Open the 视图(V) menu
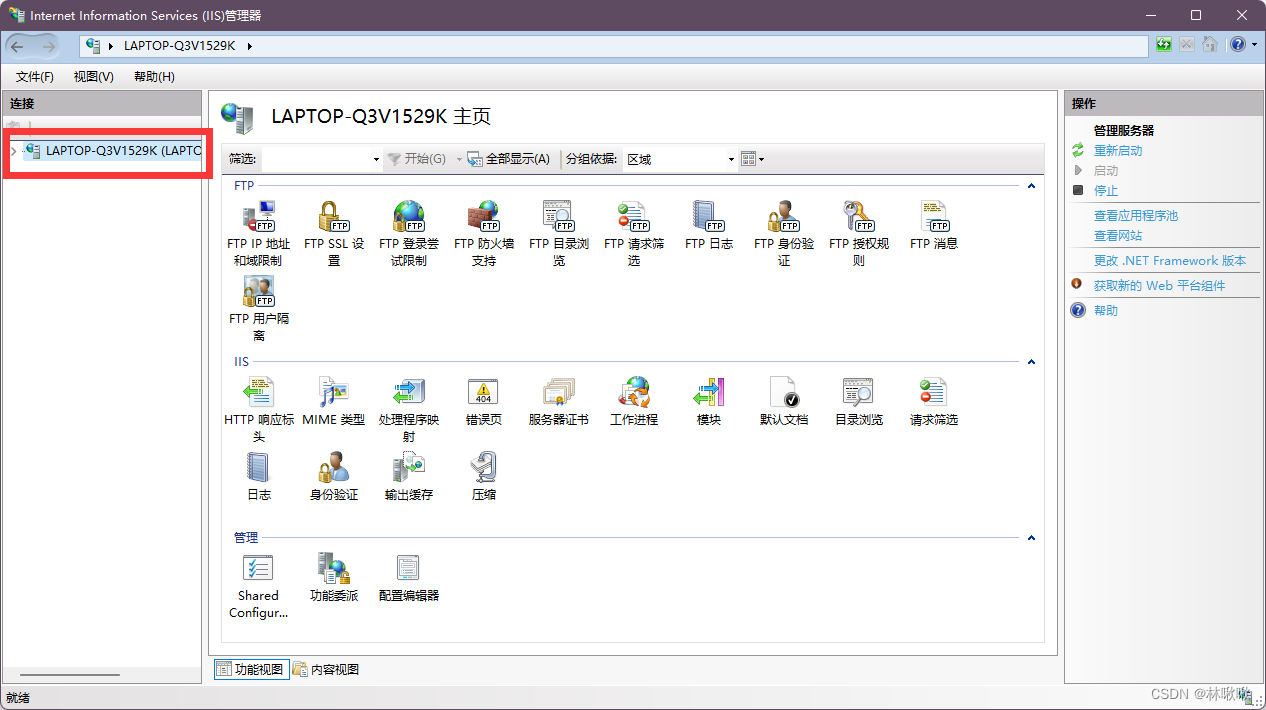 [93, 77]
